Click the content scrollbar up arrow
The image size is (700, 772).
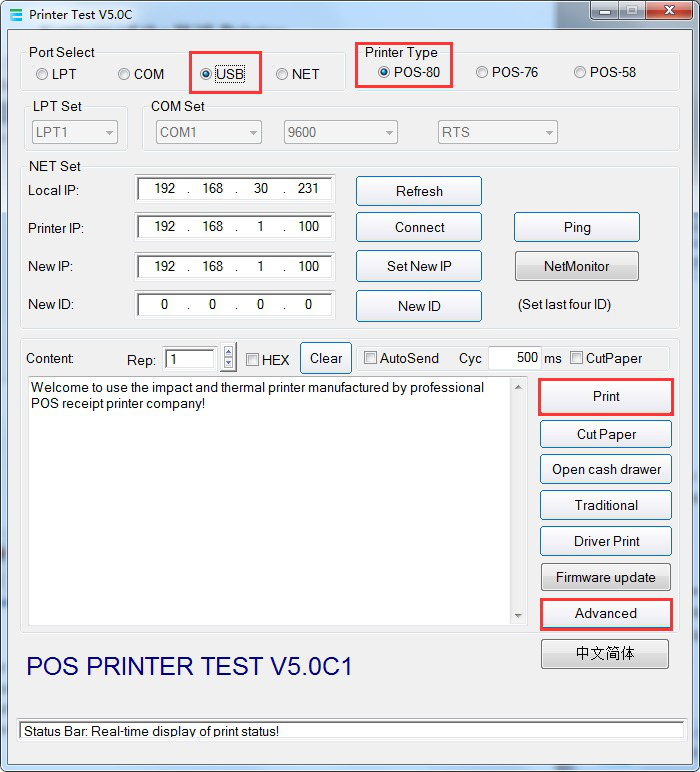tap(518, 387)
